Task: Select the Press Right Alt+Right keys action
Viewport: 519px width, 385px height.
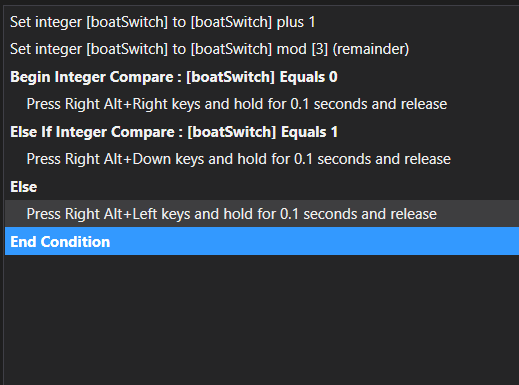Action: (262, 104)
